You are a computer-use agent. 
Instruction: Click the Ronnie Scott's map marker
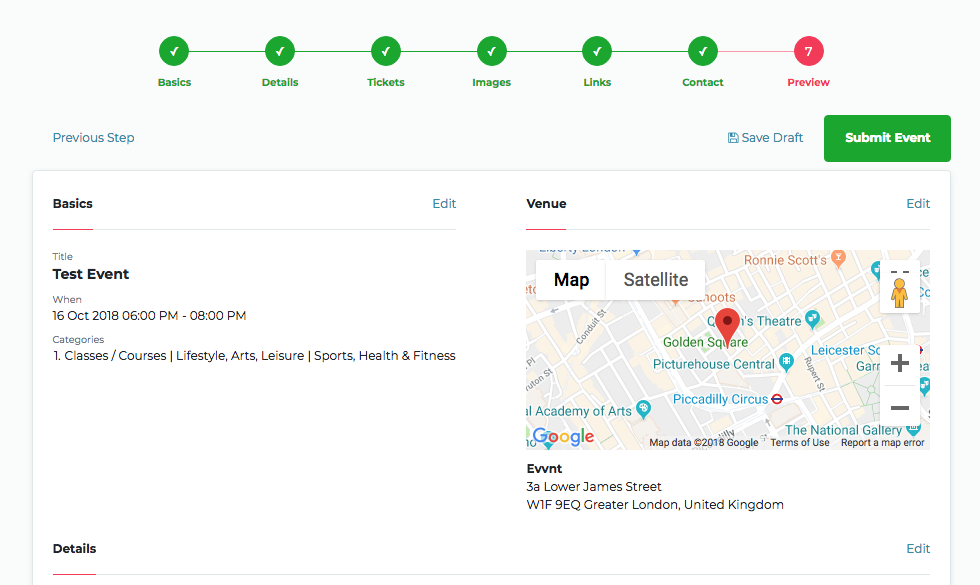point(839,257)
